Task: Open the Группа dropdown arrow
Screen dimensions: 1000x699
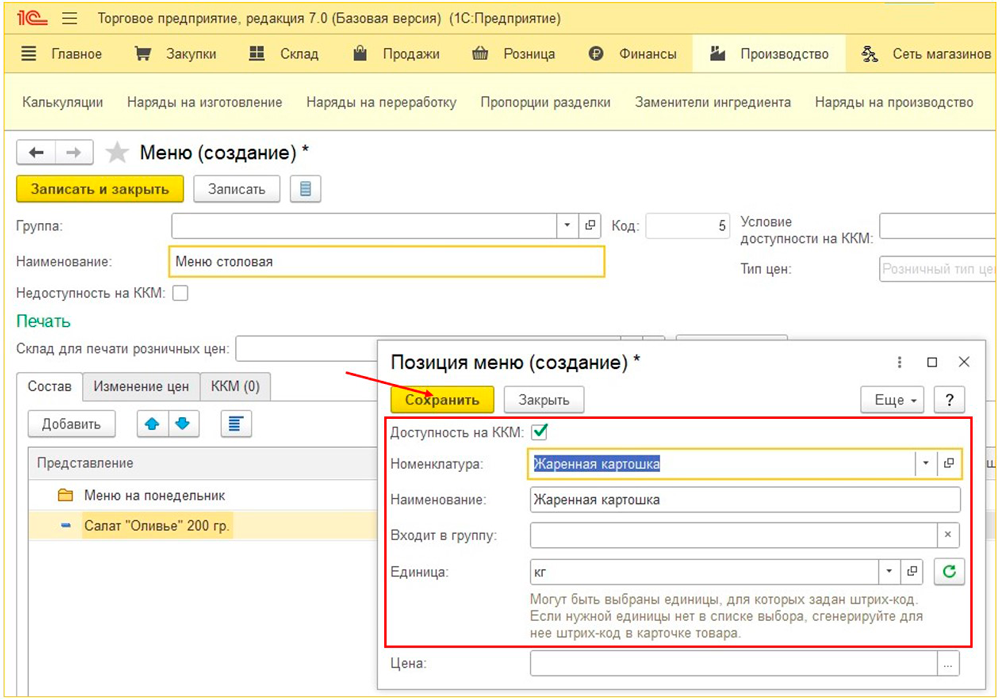Action: pyautogui.click(x=567, y=226)
